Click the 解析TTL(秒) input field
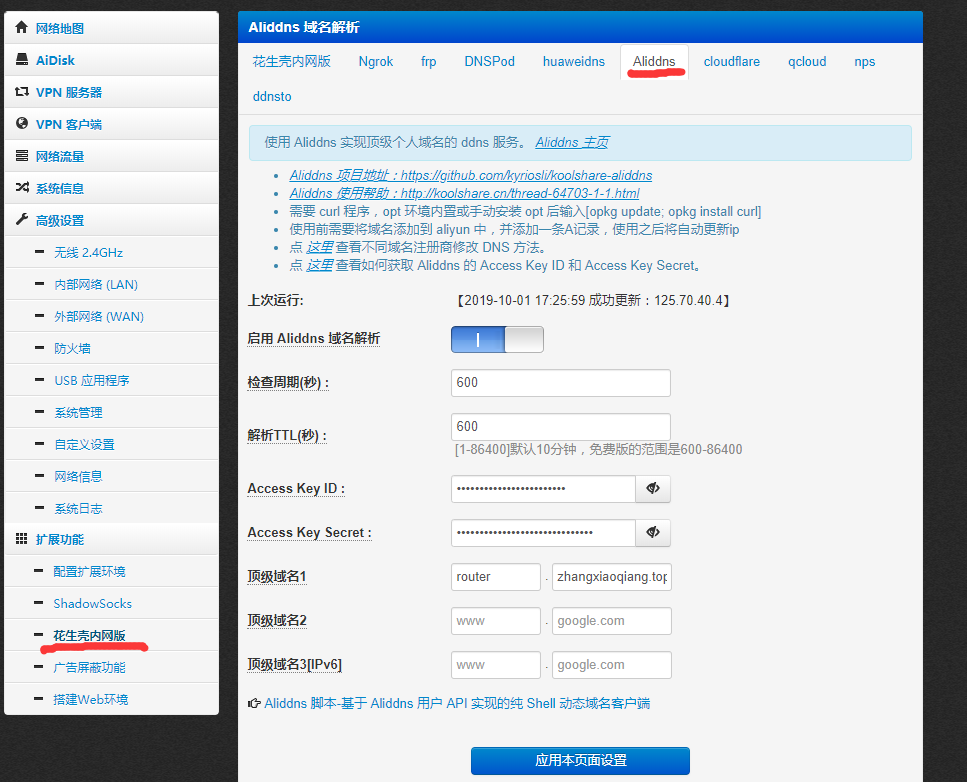967x782 pixels. tap(561, 427)
